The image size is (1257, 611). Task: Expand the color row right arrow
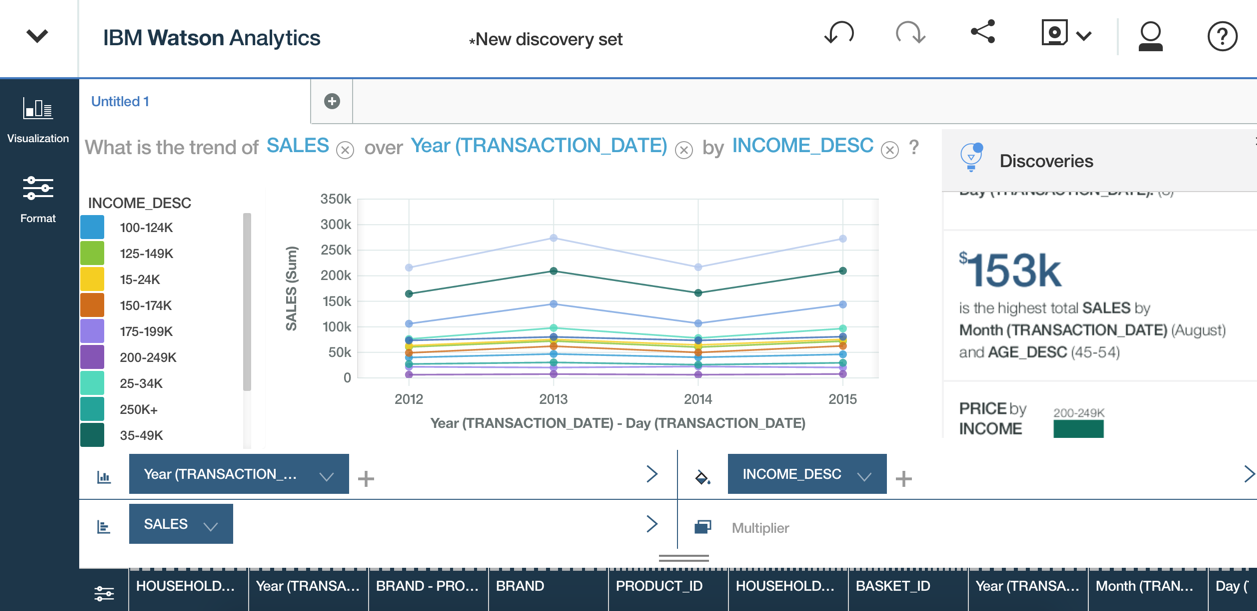point(1249,474)
